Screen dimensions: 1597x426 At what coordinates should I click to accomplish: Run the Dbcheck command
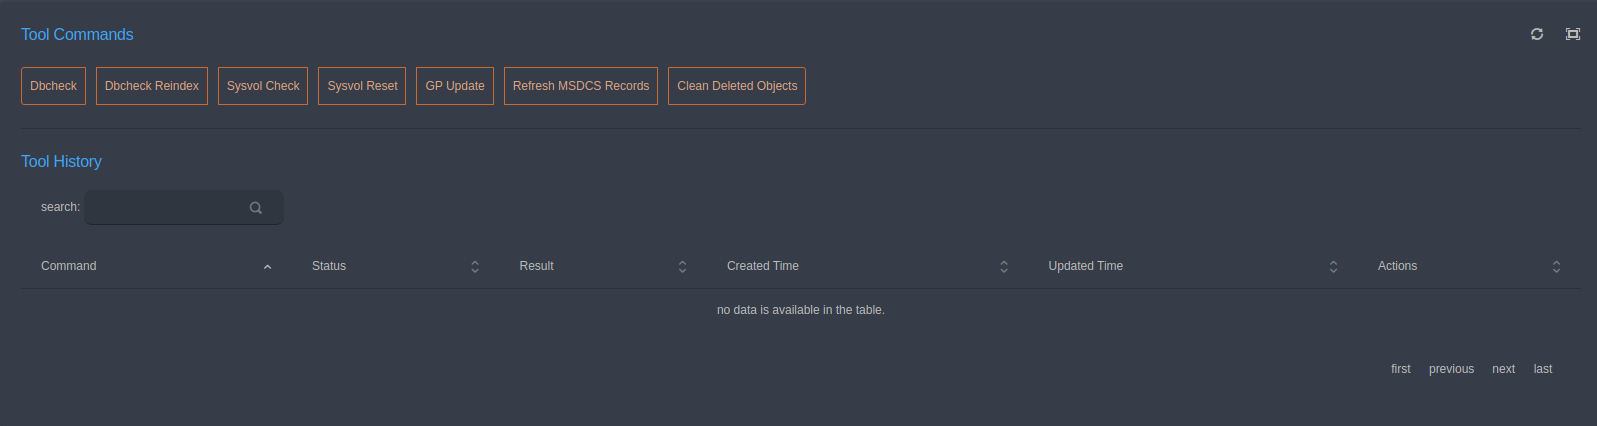point(53,86)
